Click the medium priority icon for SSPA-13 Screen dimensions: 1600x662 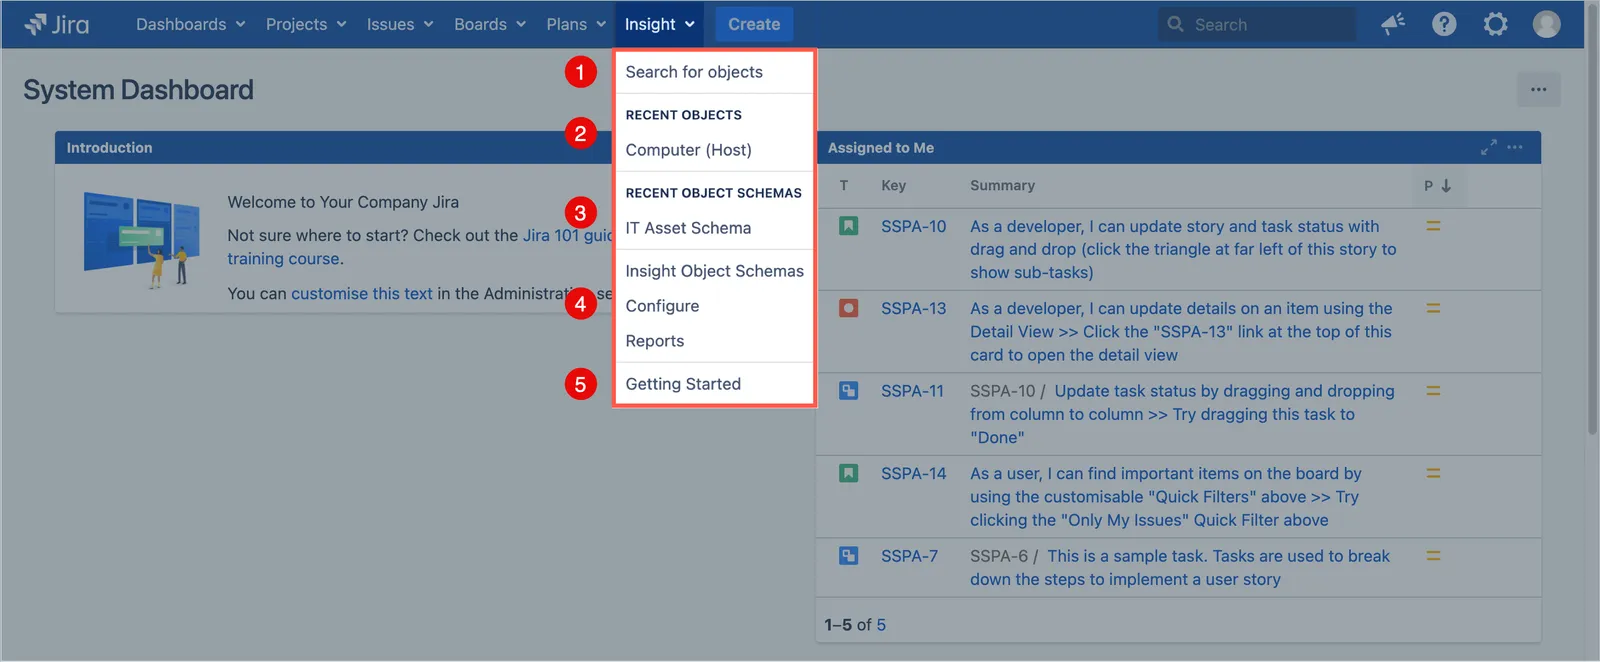(1433, 308)
